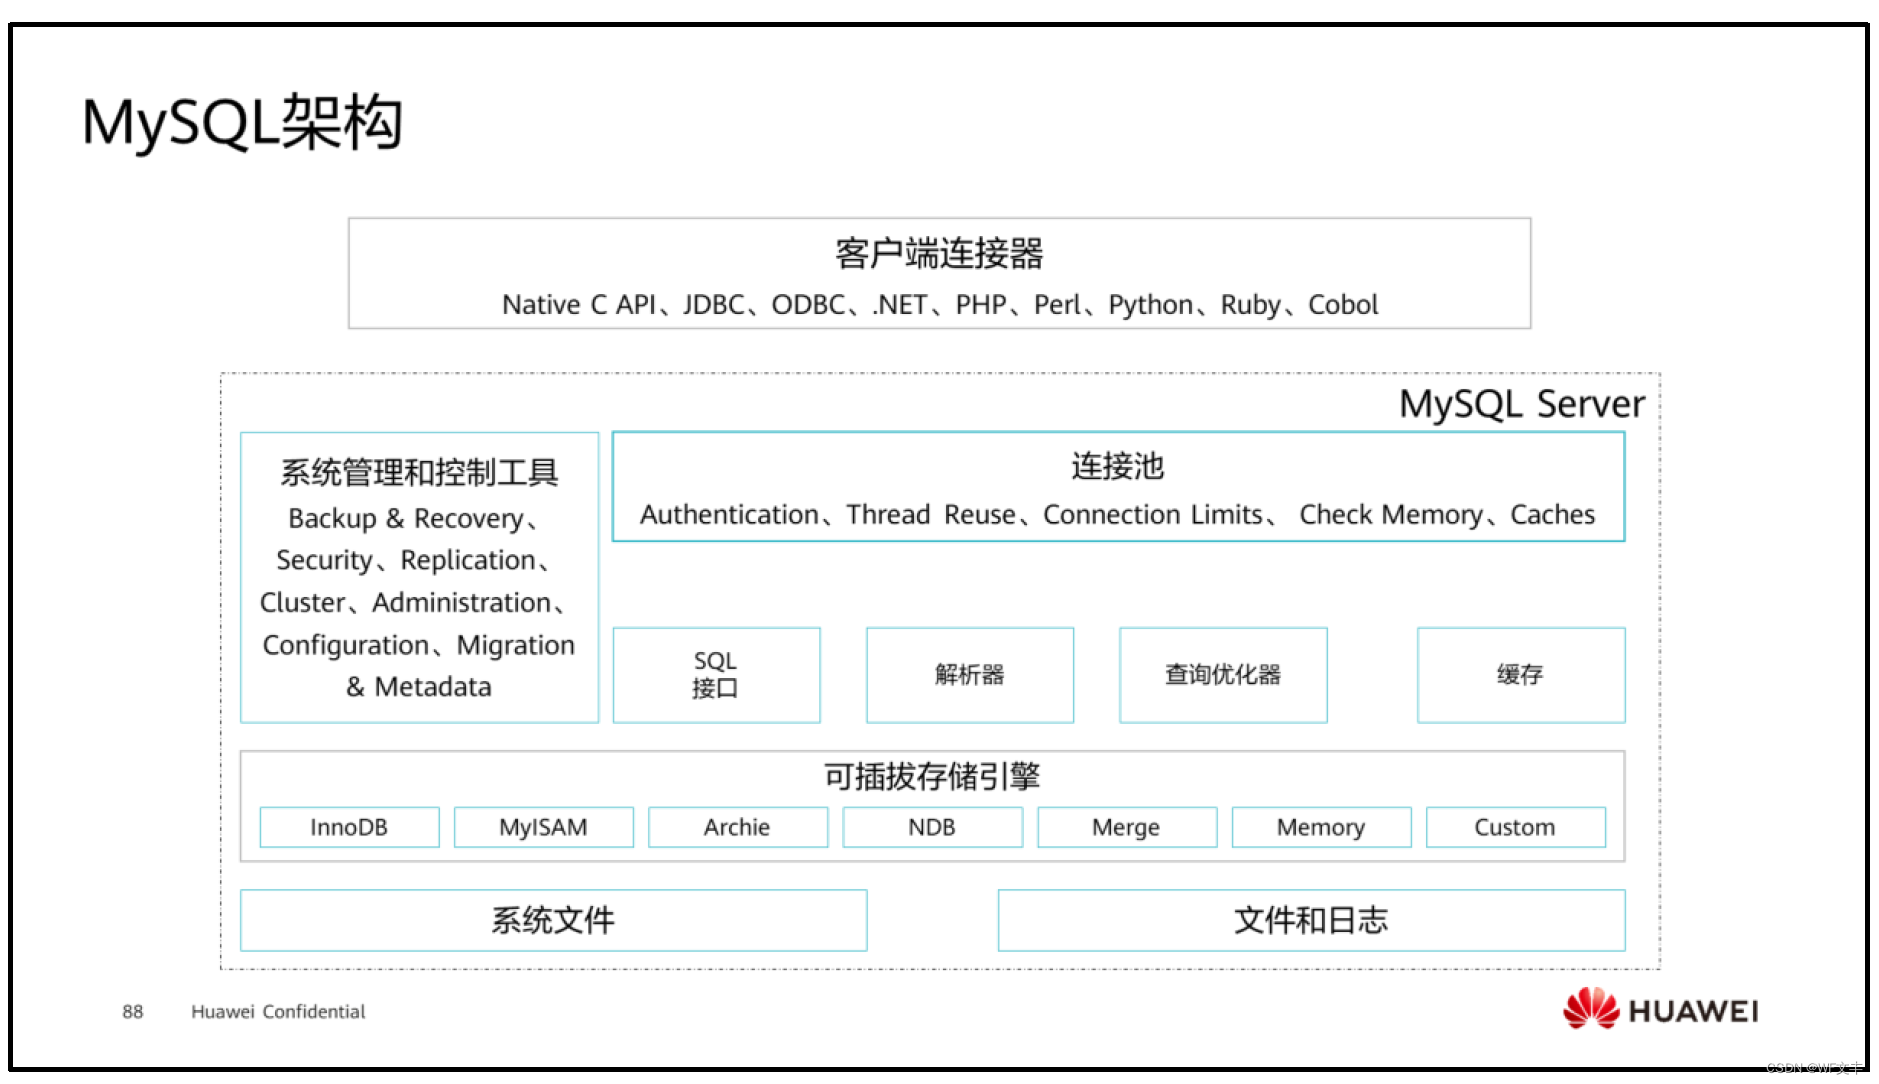Select the 解析器 box
Screen dimensions: 1879x1084
pyautogui.click(x=970, y=675)
